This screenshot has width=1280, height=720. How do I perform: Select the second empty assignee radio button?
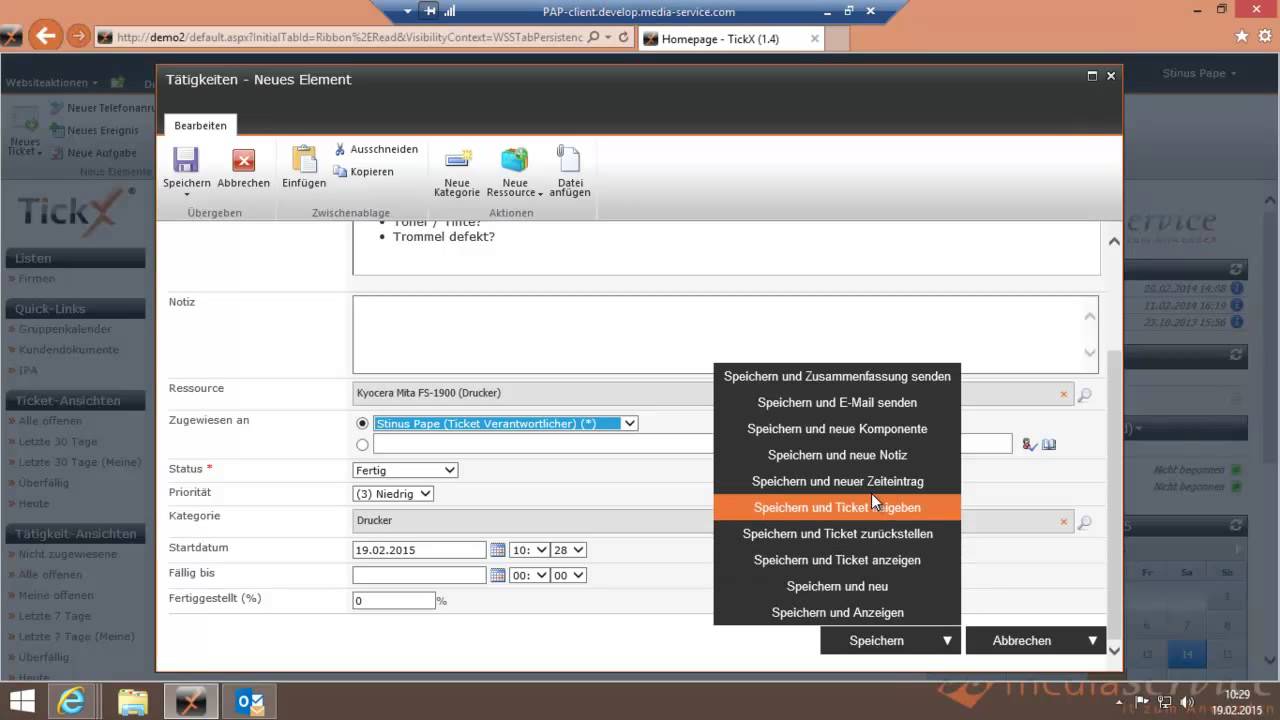(x=362, y=445)
